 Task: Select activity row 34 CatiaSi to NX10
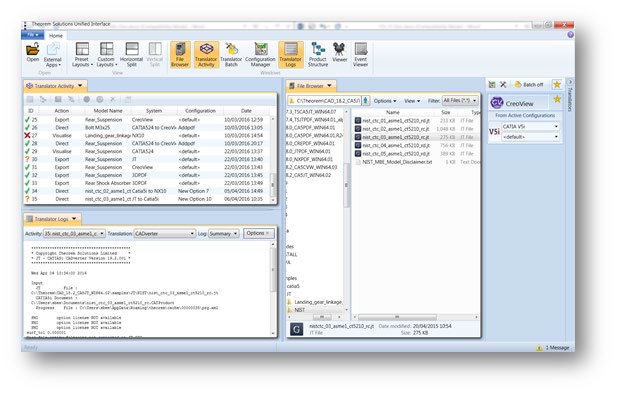pyautogui.click(x=148, y=191)
